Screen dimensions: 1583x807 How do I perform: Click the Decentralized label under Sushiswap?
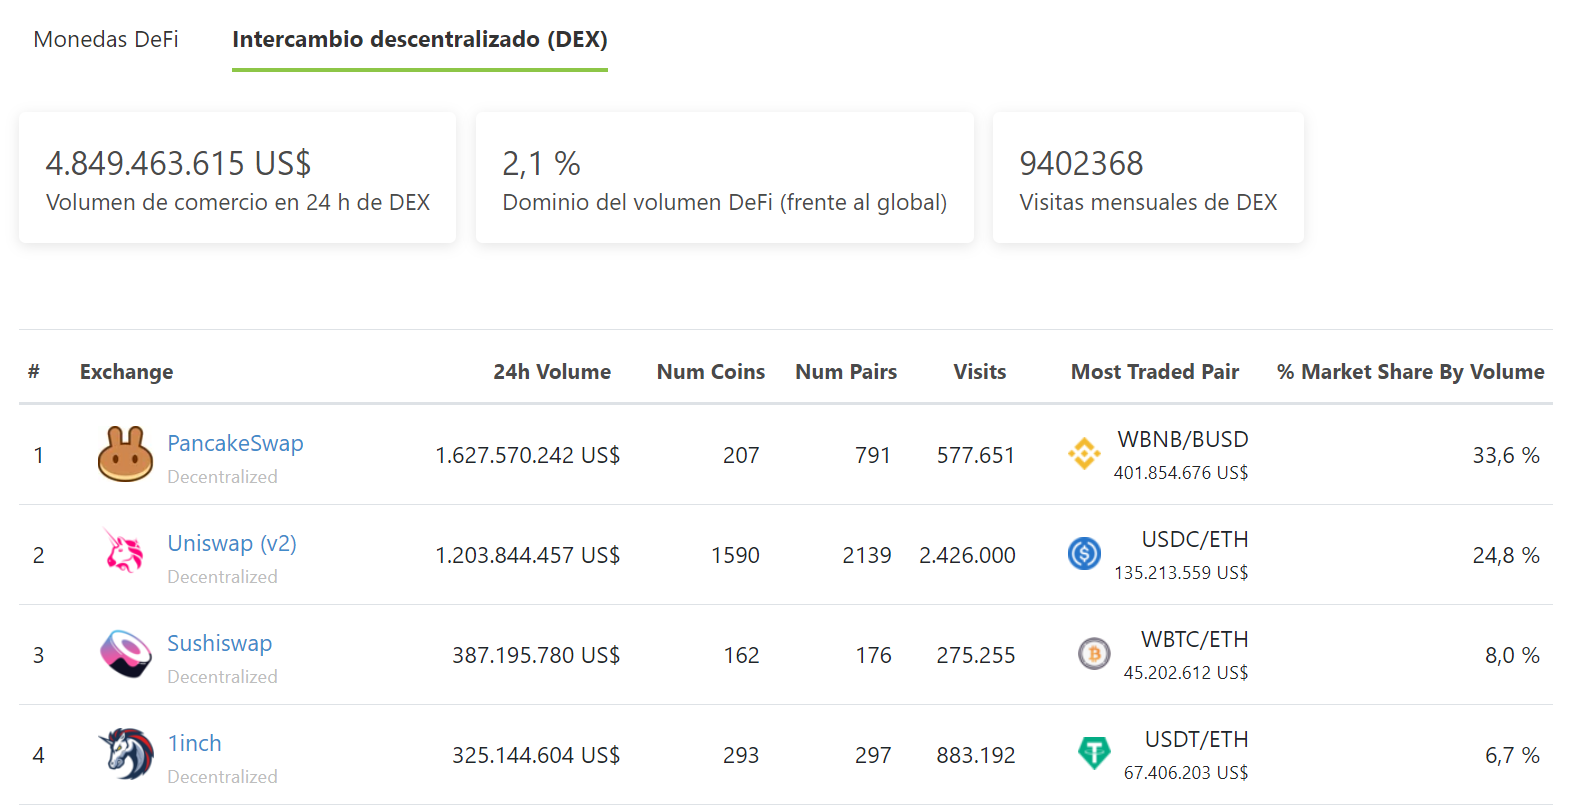222,677
